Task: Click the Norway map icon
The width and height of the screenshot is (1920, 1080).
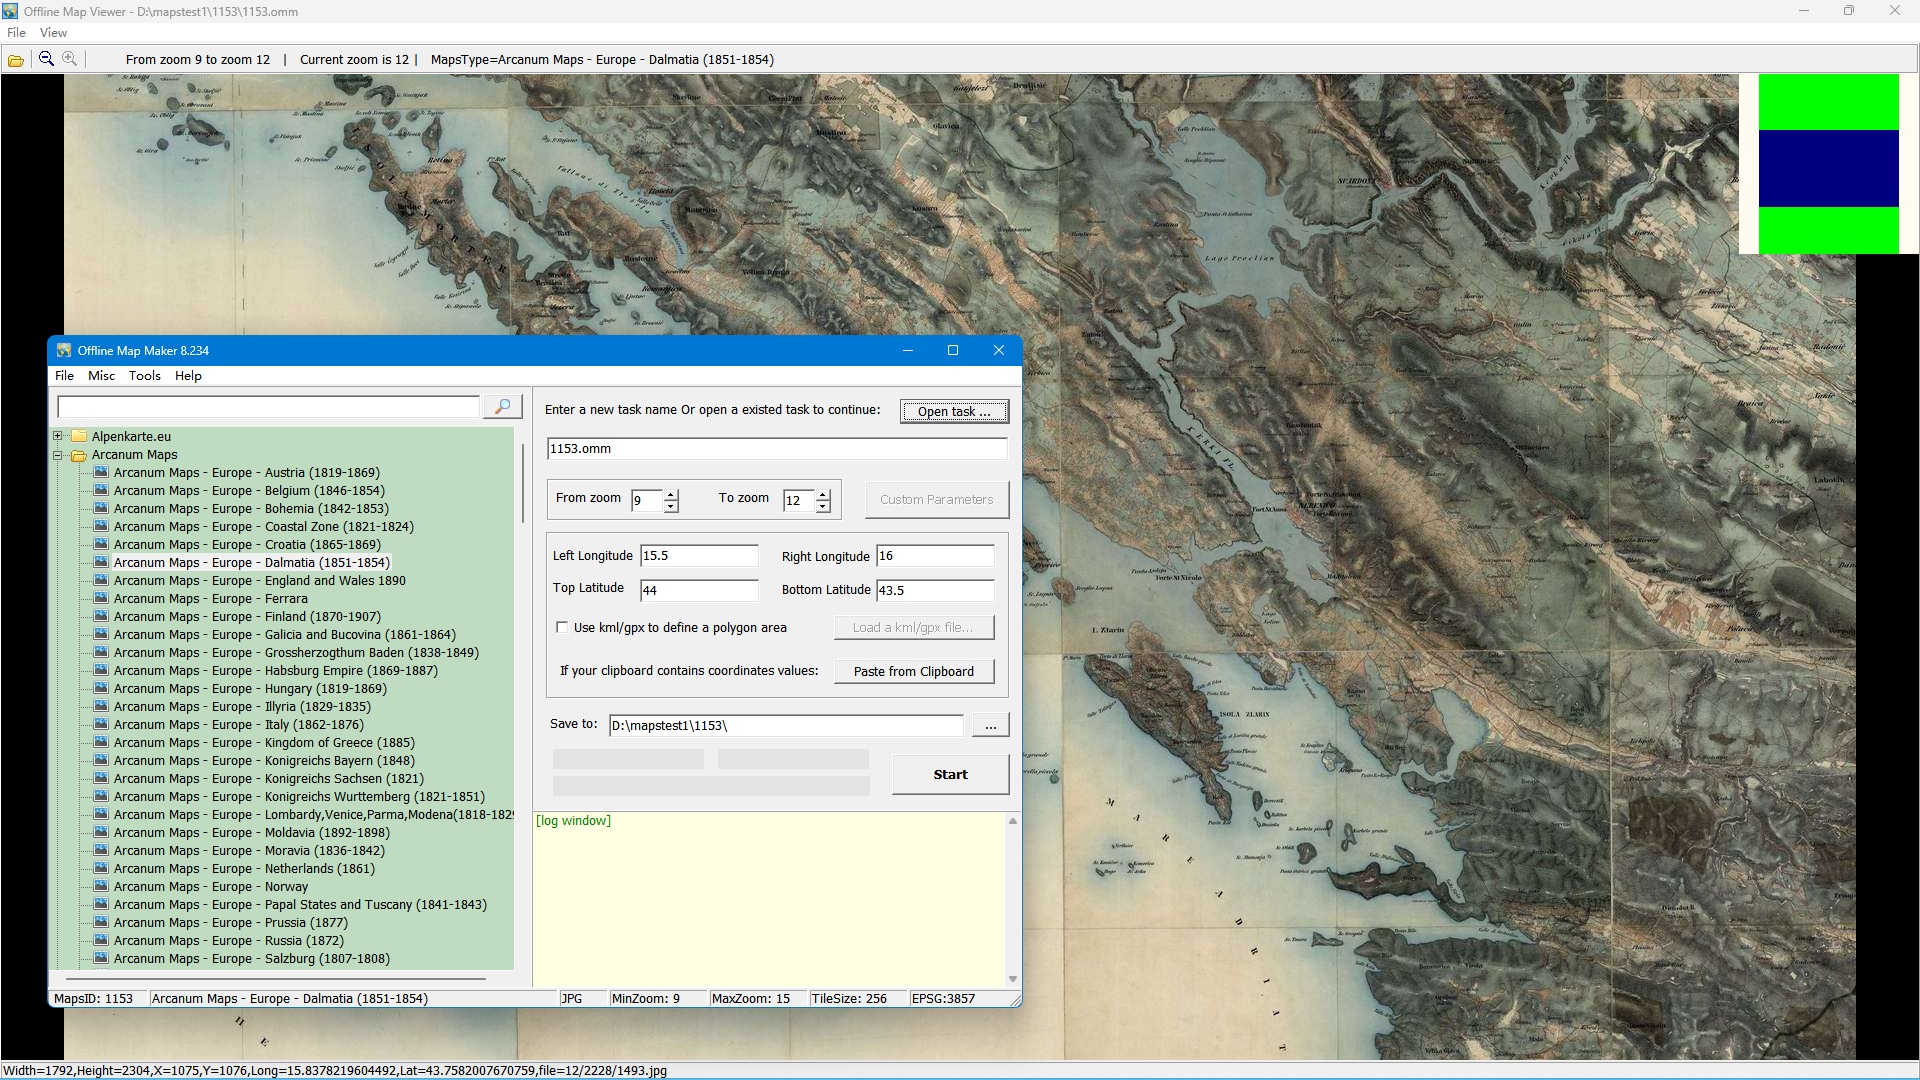Action: click(101, 886)
